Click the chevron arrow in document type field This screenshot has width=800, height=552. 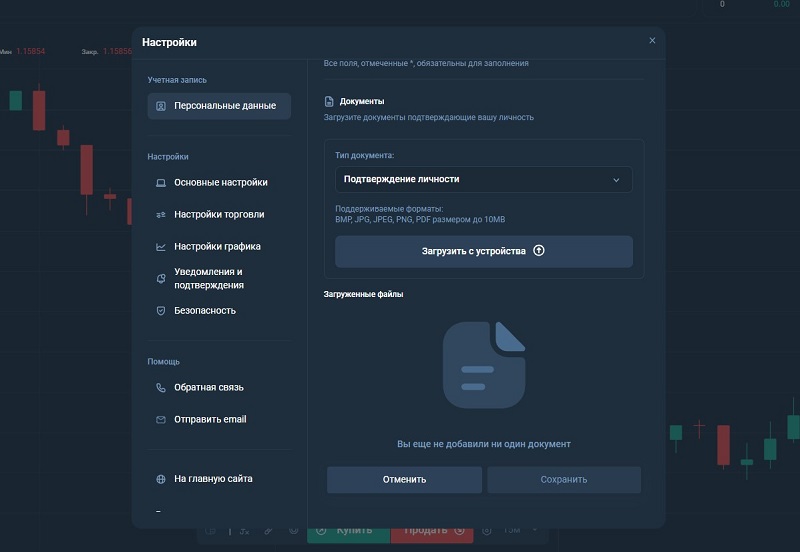pyautogui.click(x=616, y=180)
